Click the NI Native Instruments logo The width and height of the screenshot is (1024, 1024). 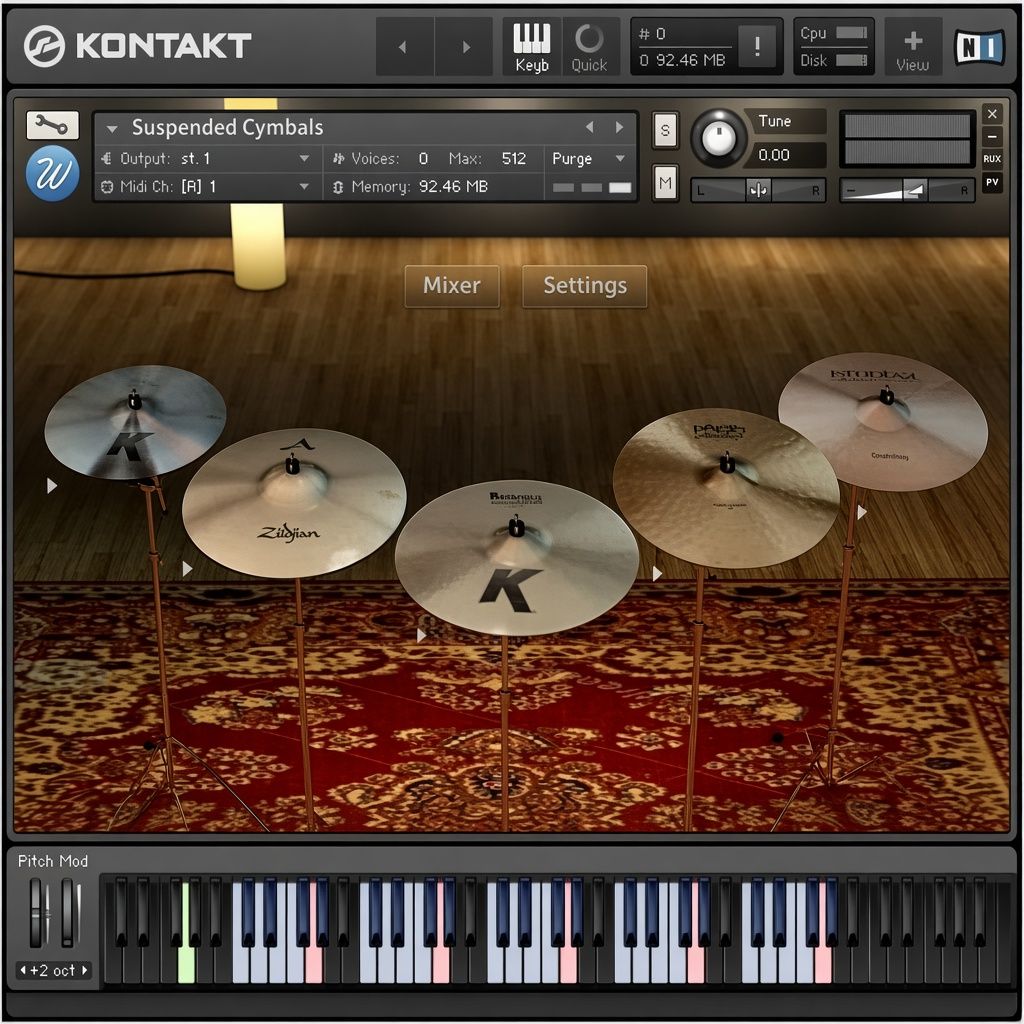click(x=979, y=47)
